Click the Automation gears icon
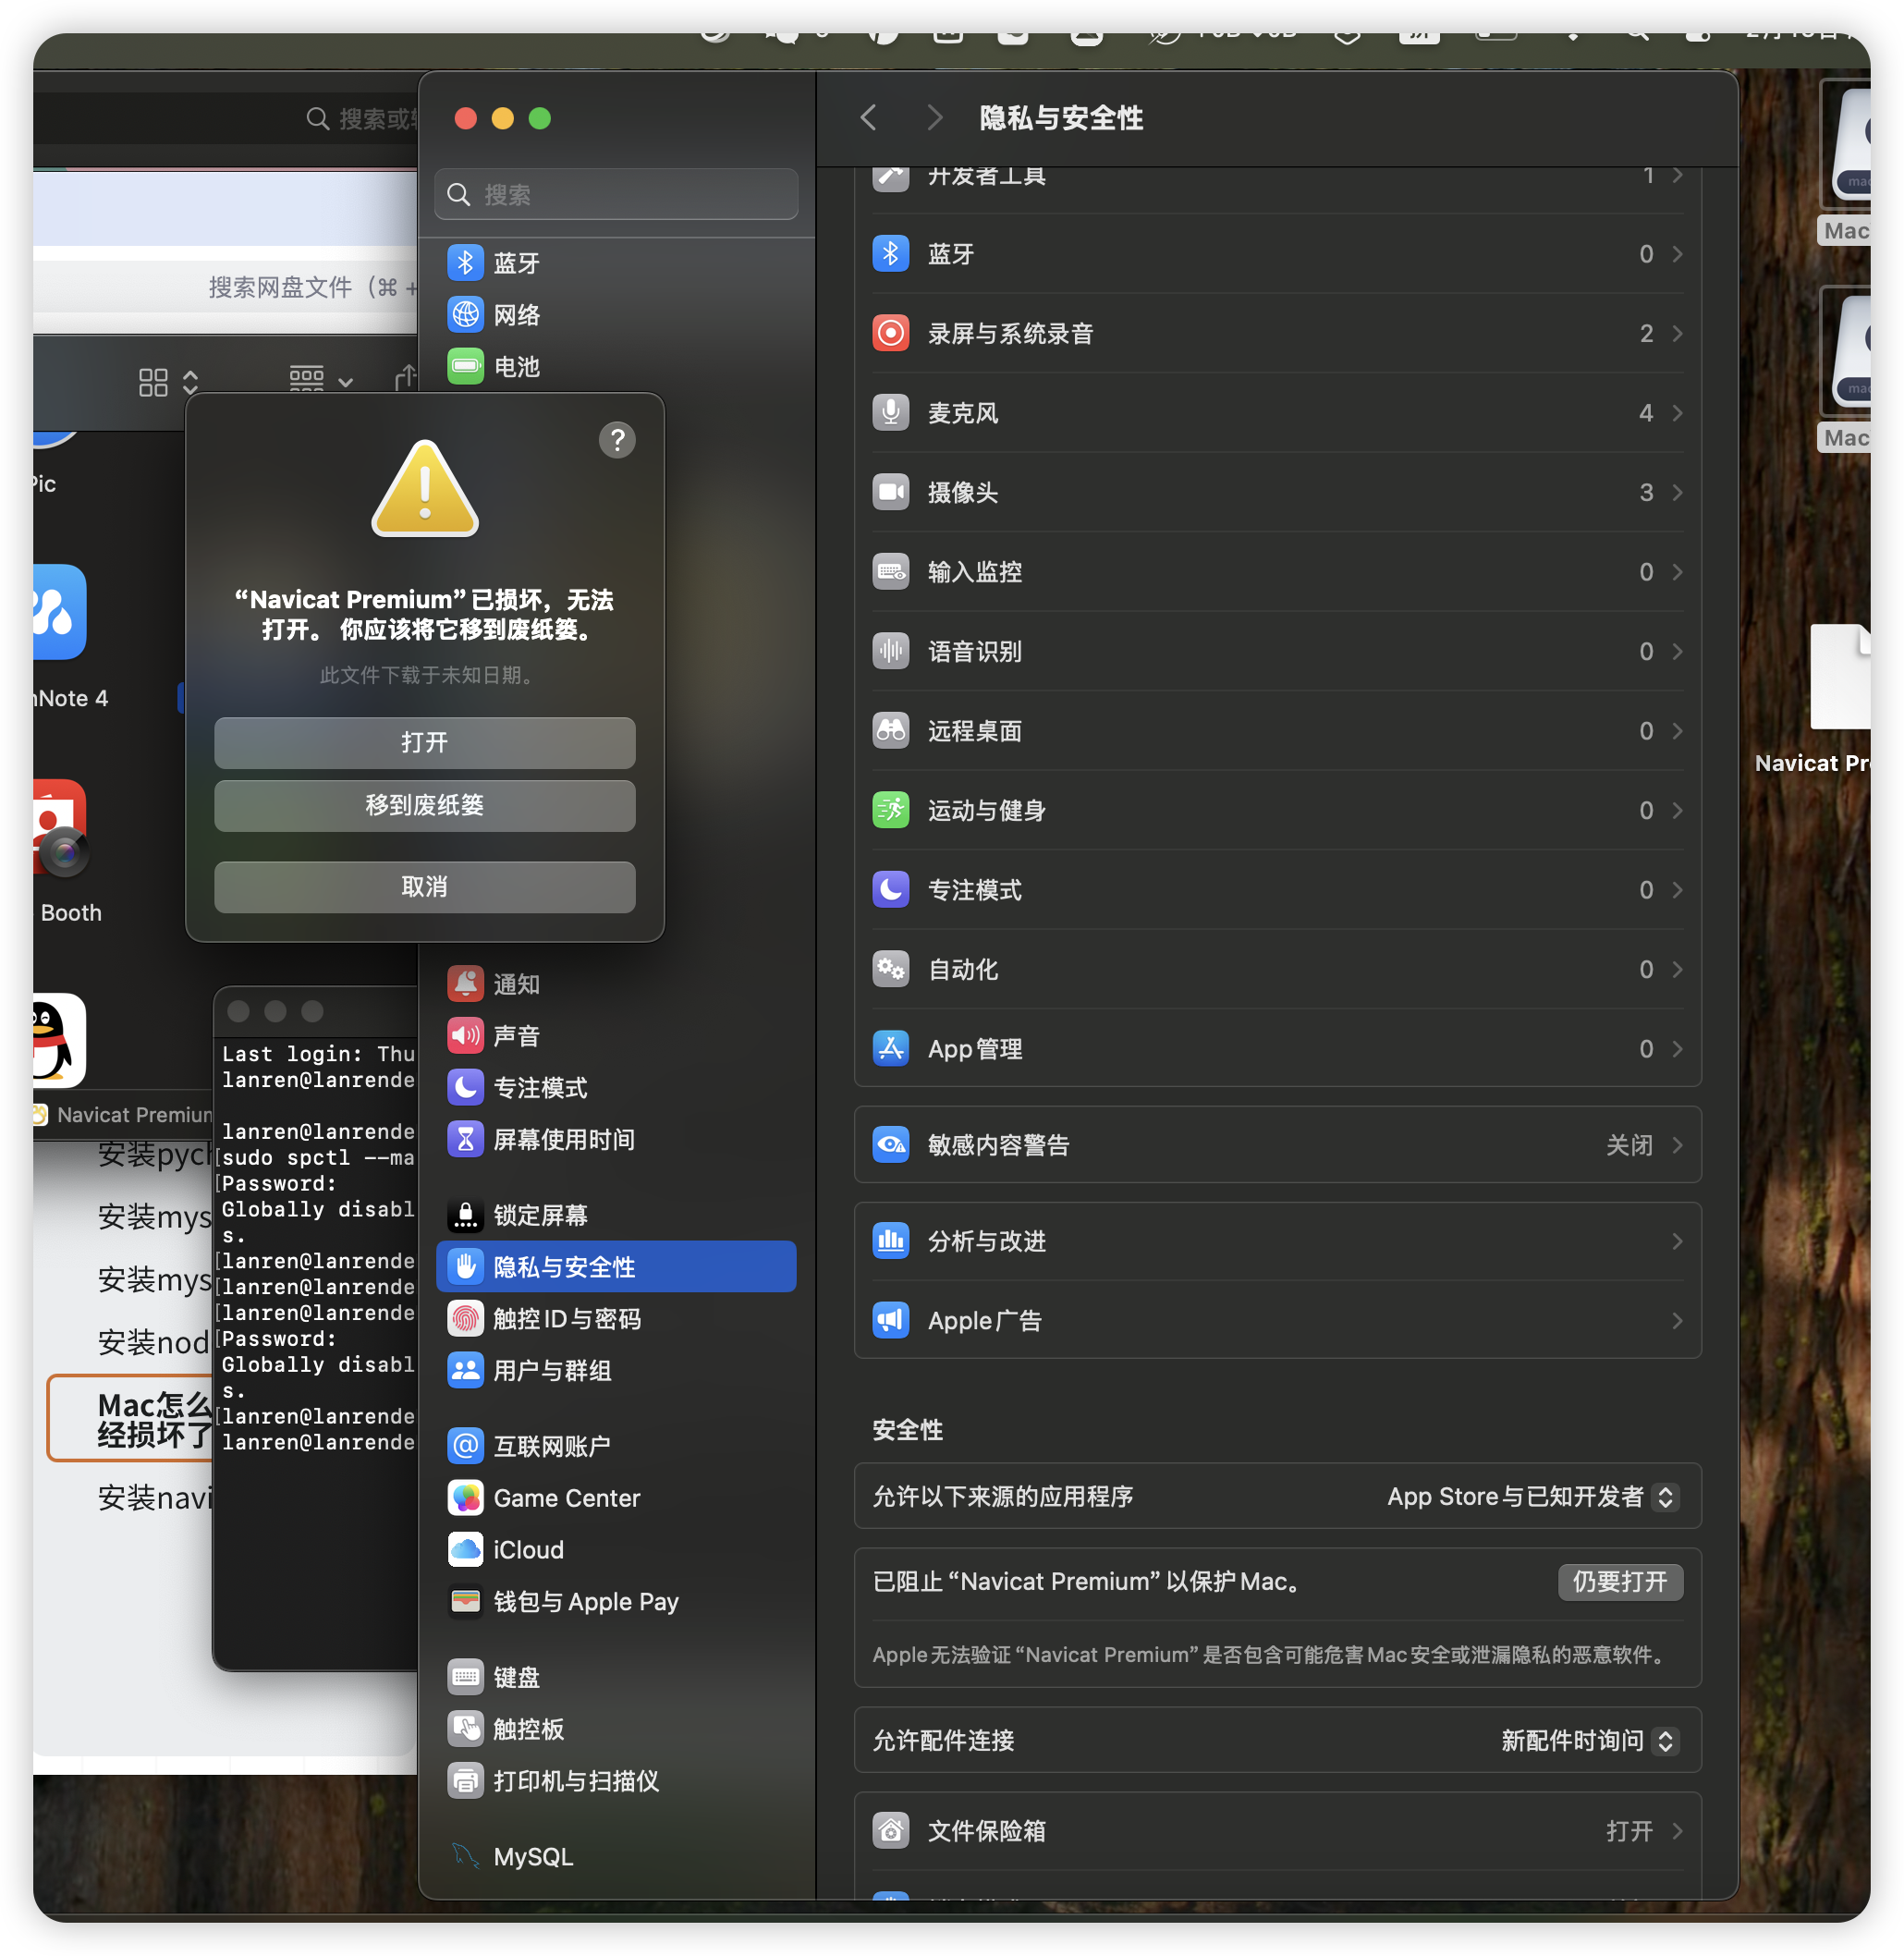1904x1956 pixels. coord(890,969)
